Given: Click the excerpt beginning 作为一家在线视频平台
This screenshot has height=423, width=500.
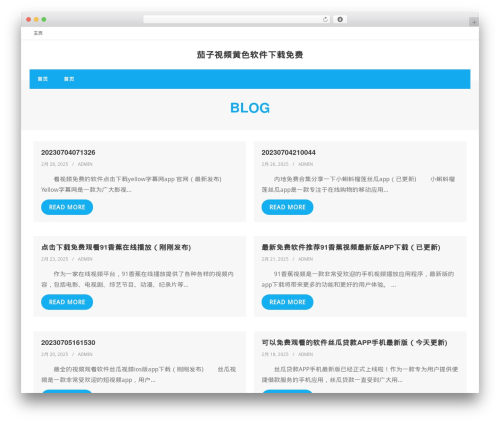Looking at the screenshot, I should 137,279.
